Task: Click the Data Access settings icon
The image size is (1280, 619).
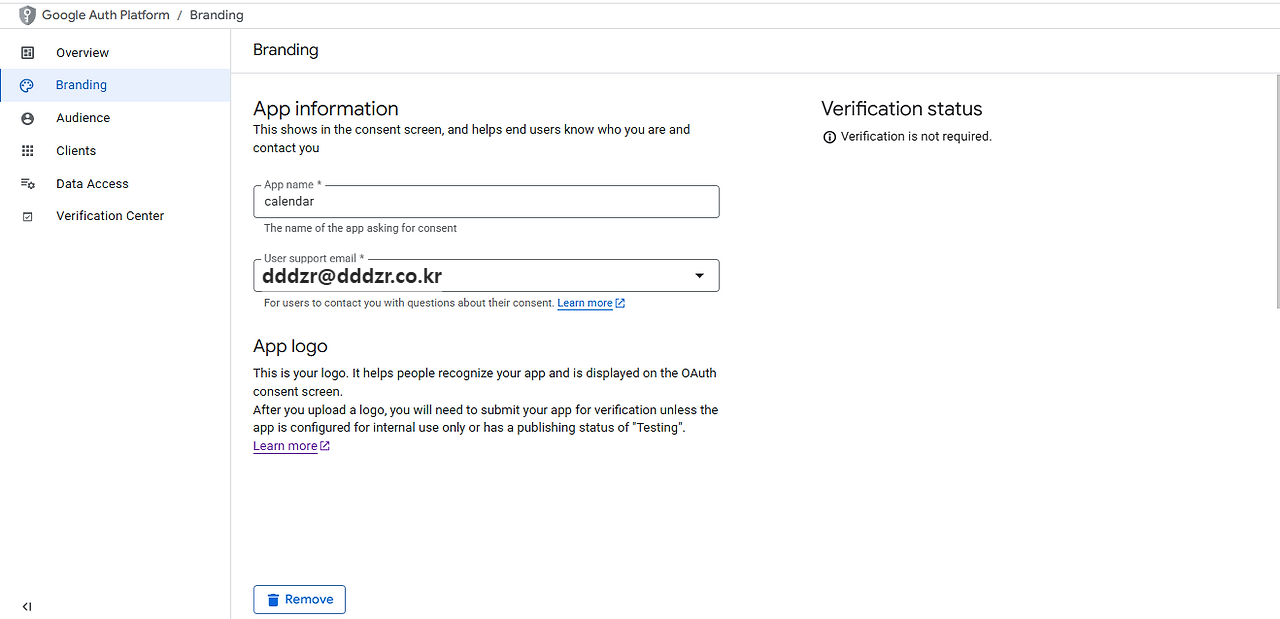Action: [x=28, y=184]
